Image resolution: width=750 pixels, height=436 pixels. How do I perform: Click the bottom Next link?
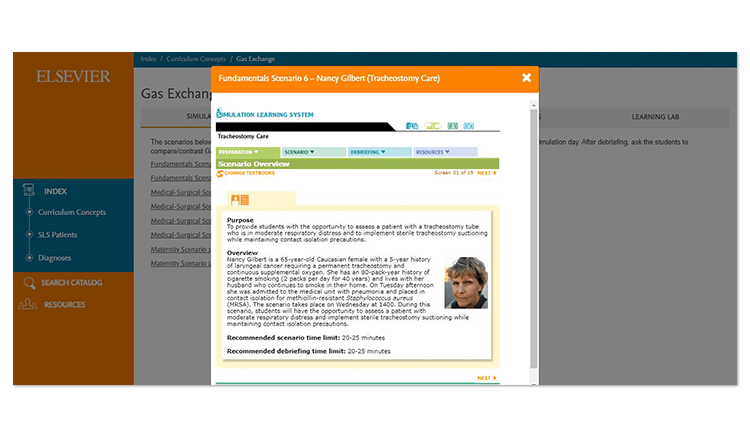point(487,378)
